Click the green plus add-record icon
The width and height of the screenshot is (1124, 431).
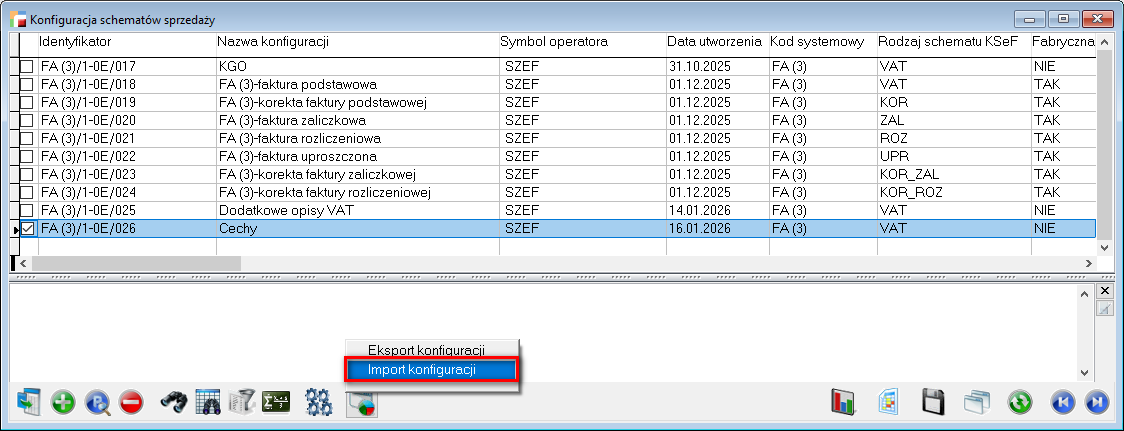click(63, 403)
